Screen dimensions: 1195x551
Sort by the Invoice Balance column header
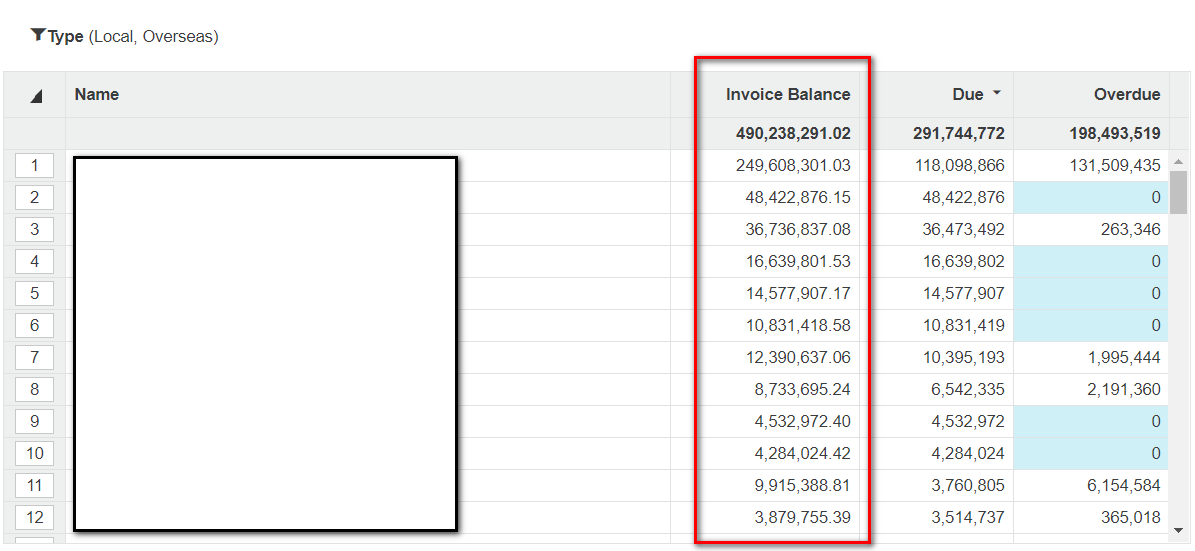[x=788, y=95]
